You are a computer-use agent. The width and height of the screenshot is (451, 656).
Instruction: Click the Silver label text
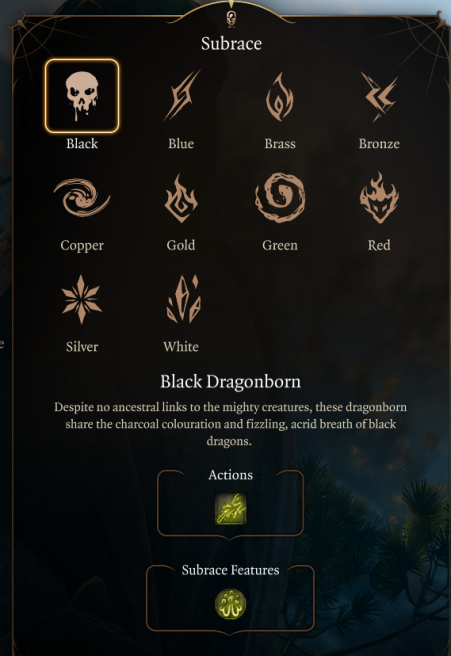pyautogui.click(x=82, y=346)
